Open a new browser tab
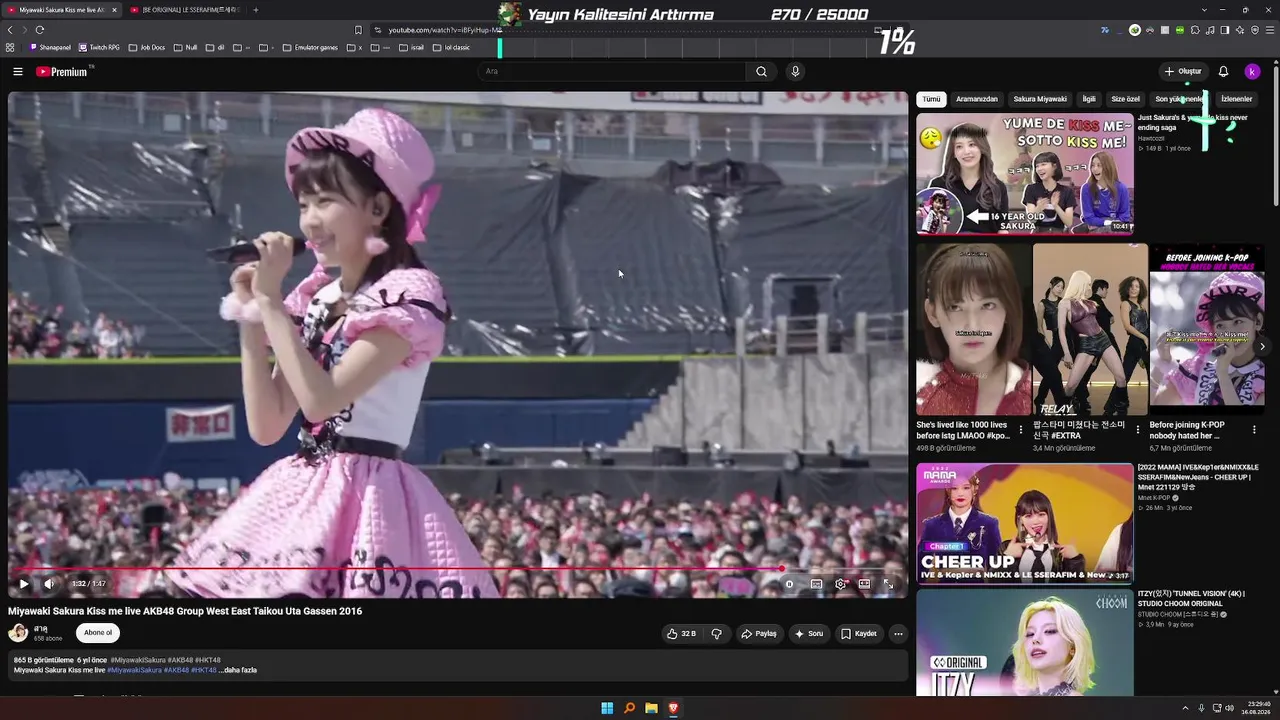1280x720 pixels. (255, 10)
